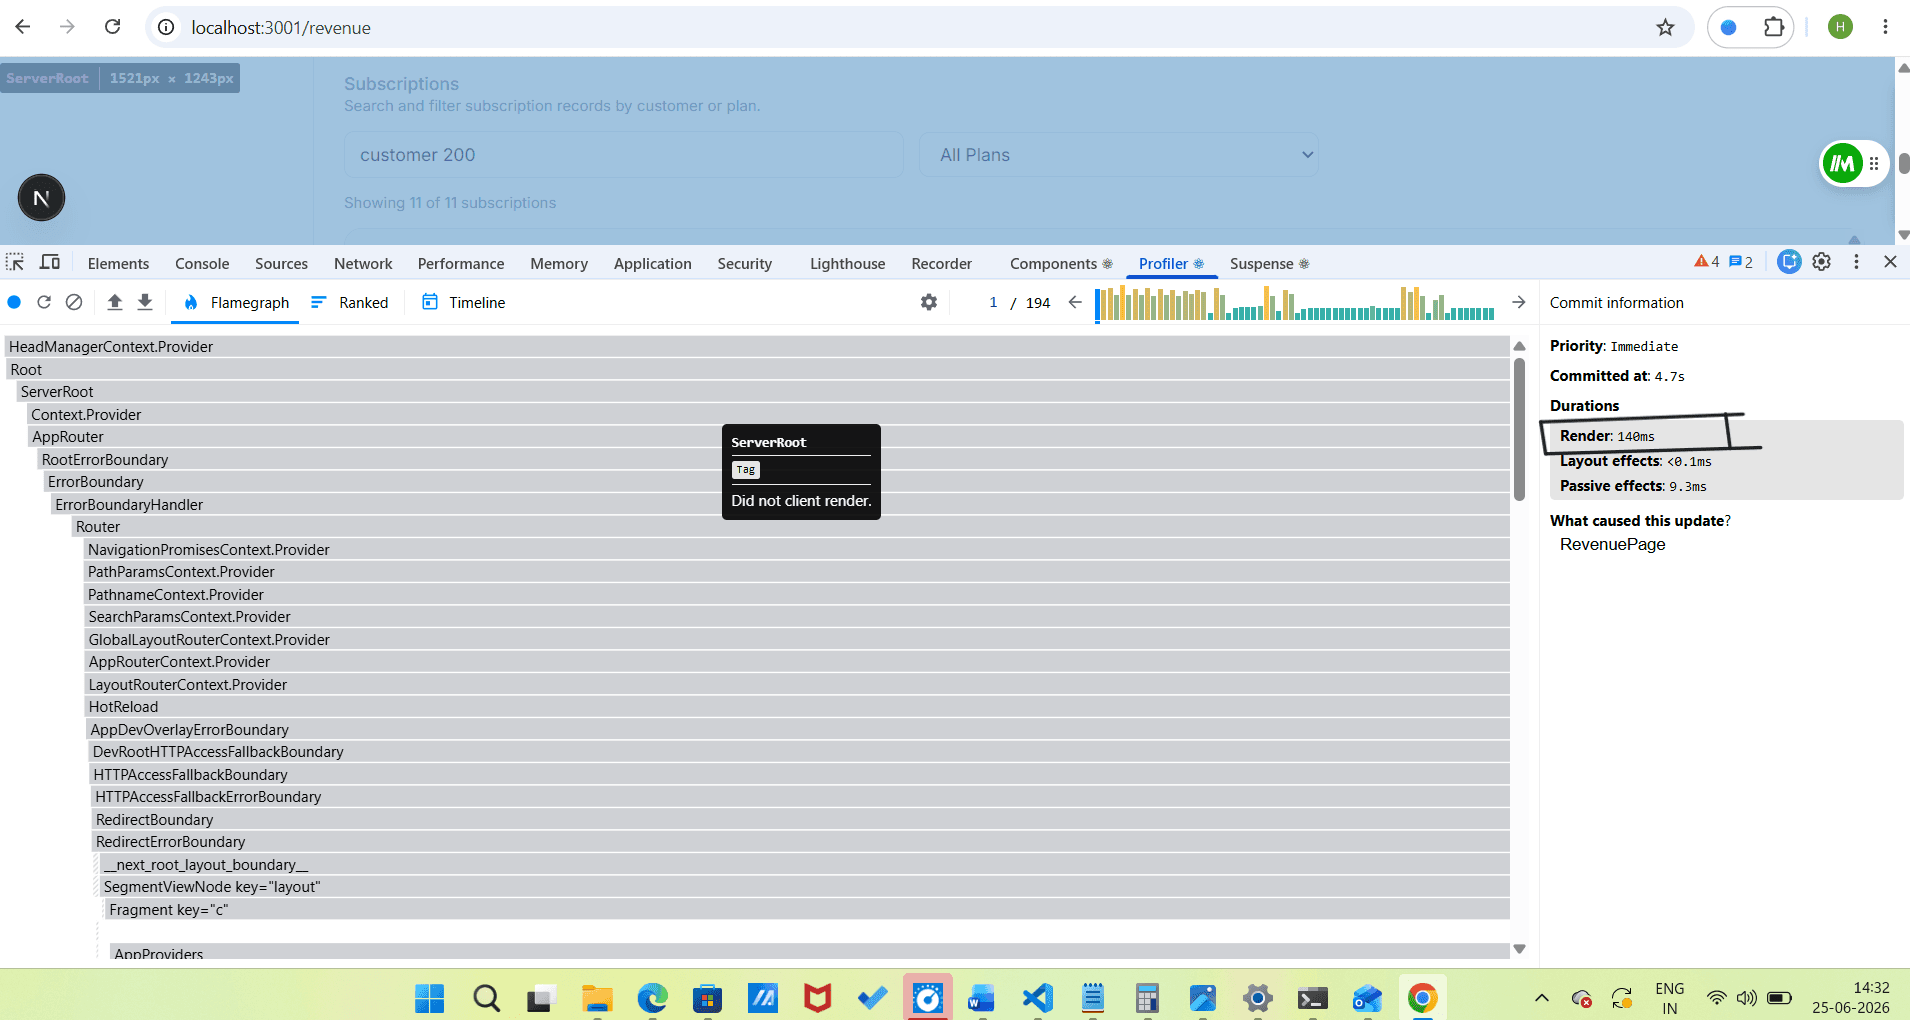Click warnings count indicator showing 4
The height and width of the screenshot is (1020, 1910).
[x=1707, y=262]
